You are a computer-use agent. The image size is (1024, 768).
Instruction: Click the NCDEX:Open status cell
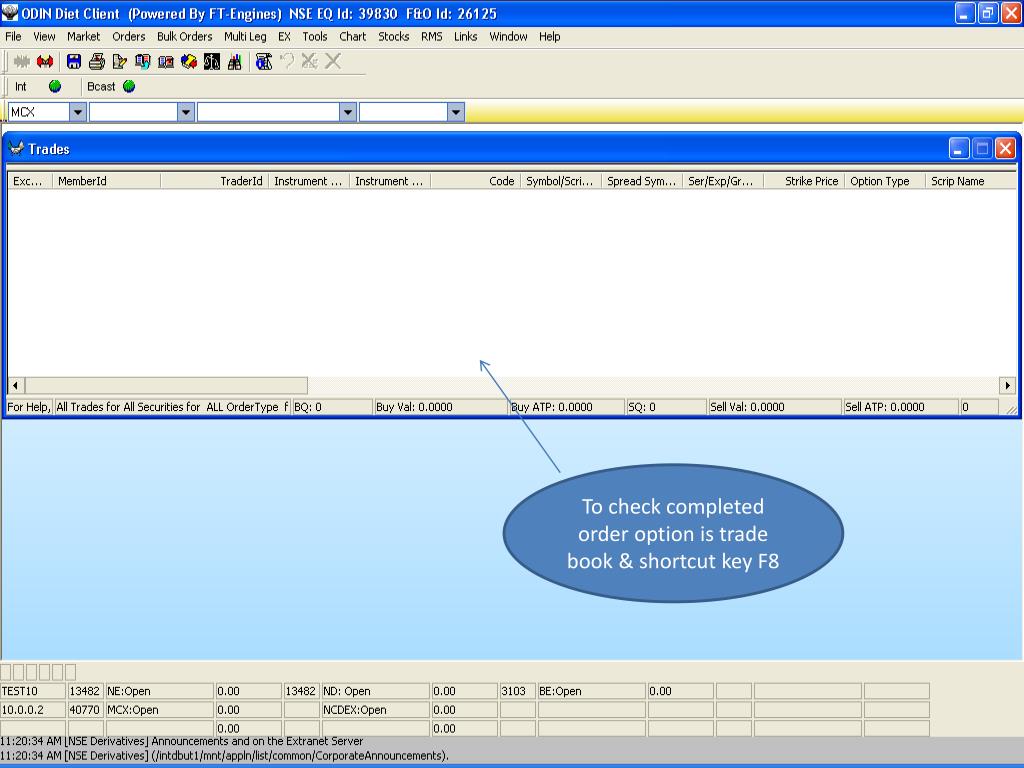[x=376, y=710]
